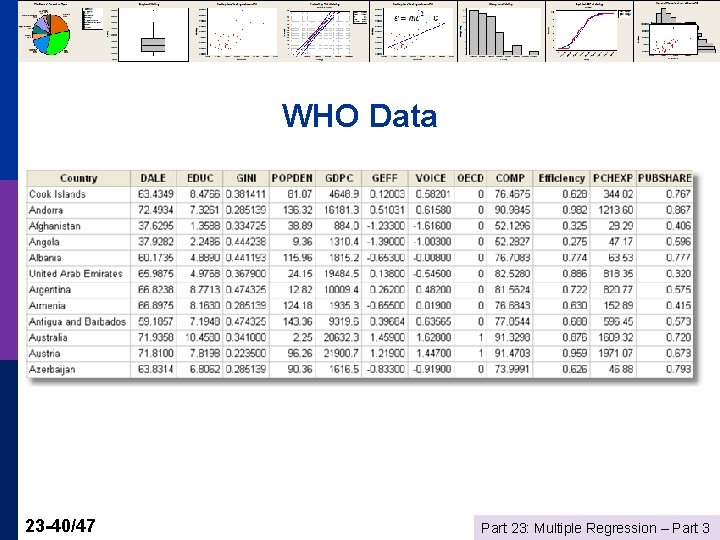Click the Part 23 Multiple Regression footer
This screenshot has height=540, width=720.
(x=595, y=528)
